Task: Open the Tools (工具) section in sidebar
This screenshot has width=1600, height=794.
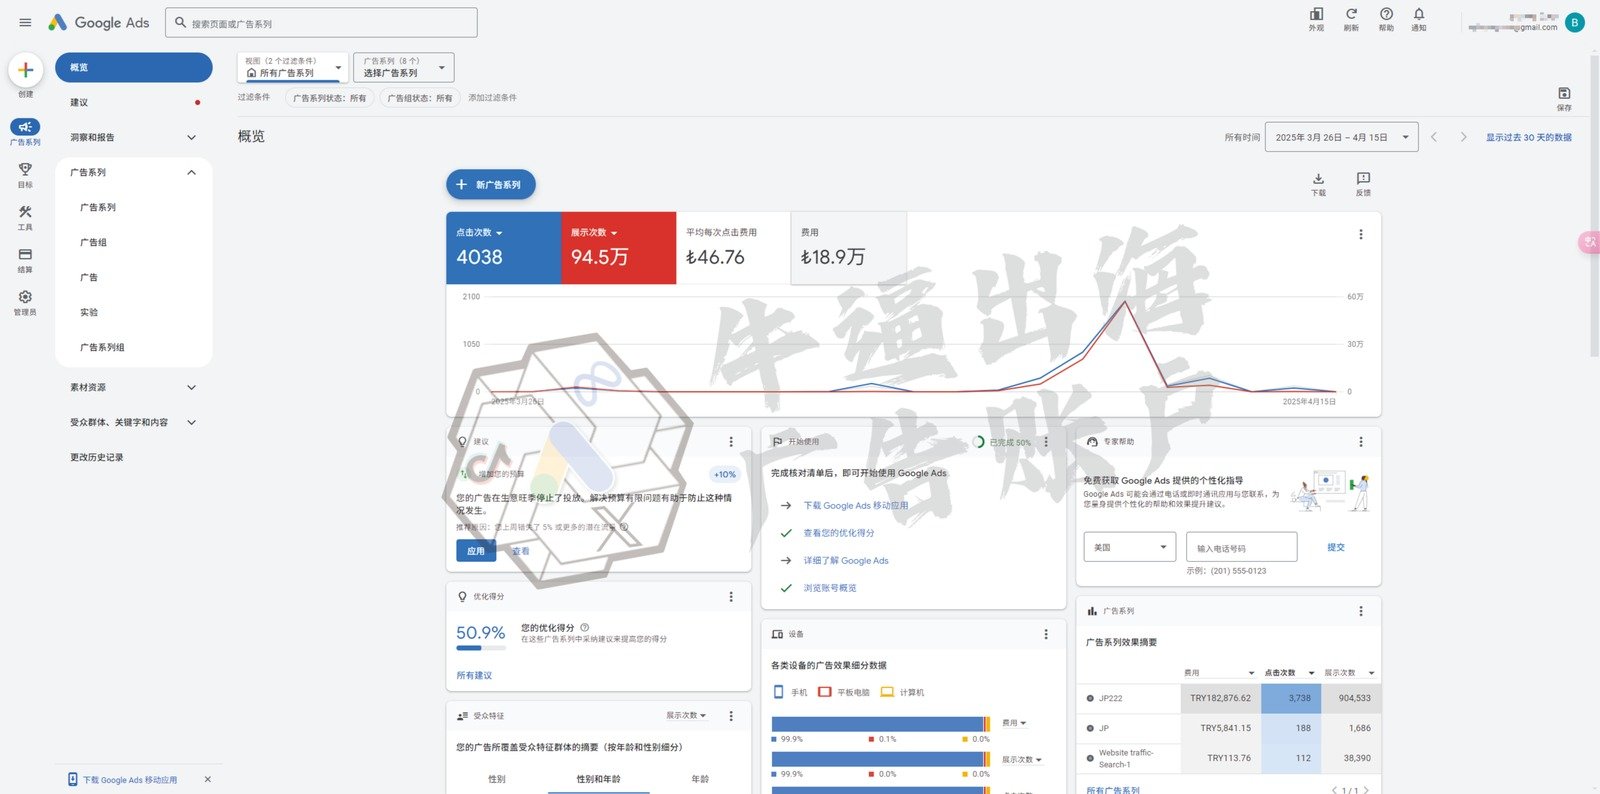Action: point(25,216)
